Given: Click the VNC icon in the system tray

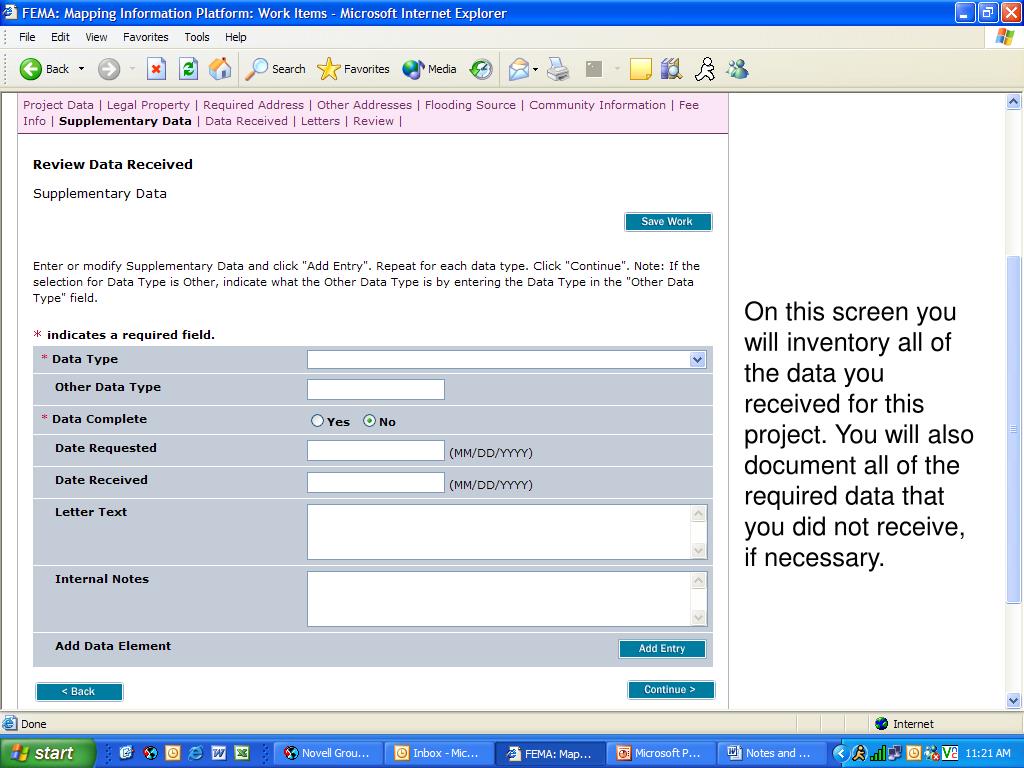Looking at the screenshot, I should 950,753.
